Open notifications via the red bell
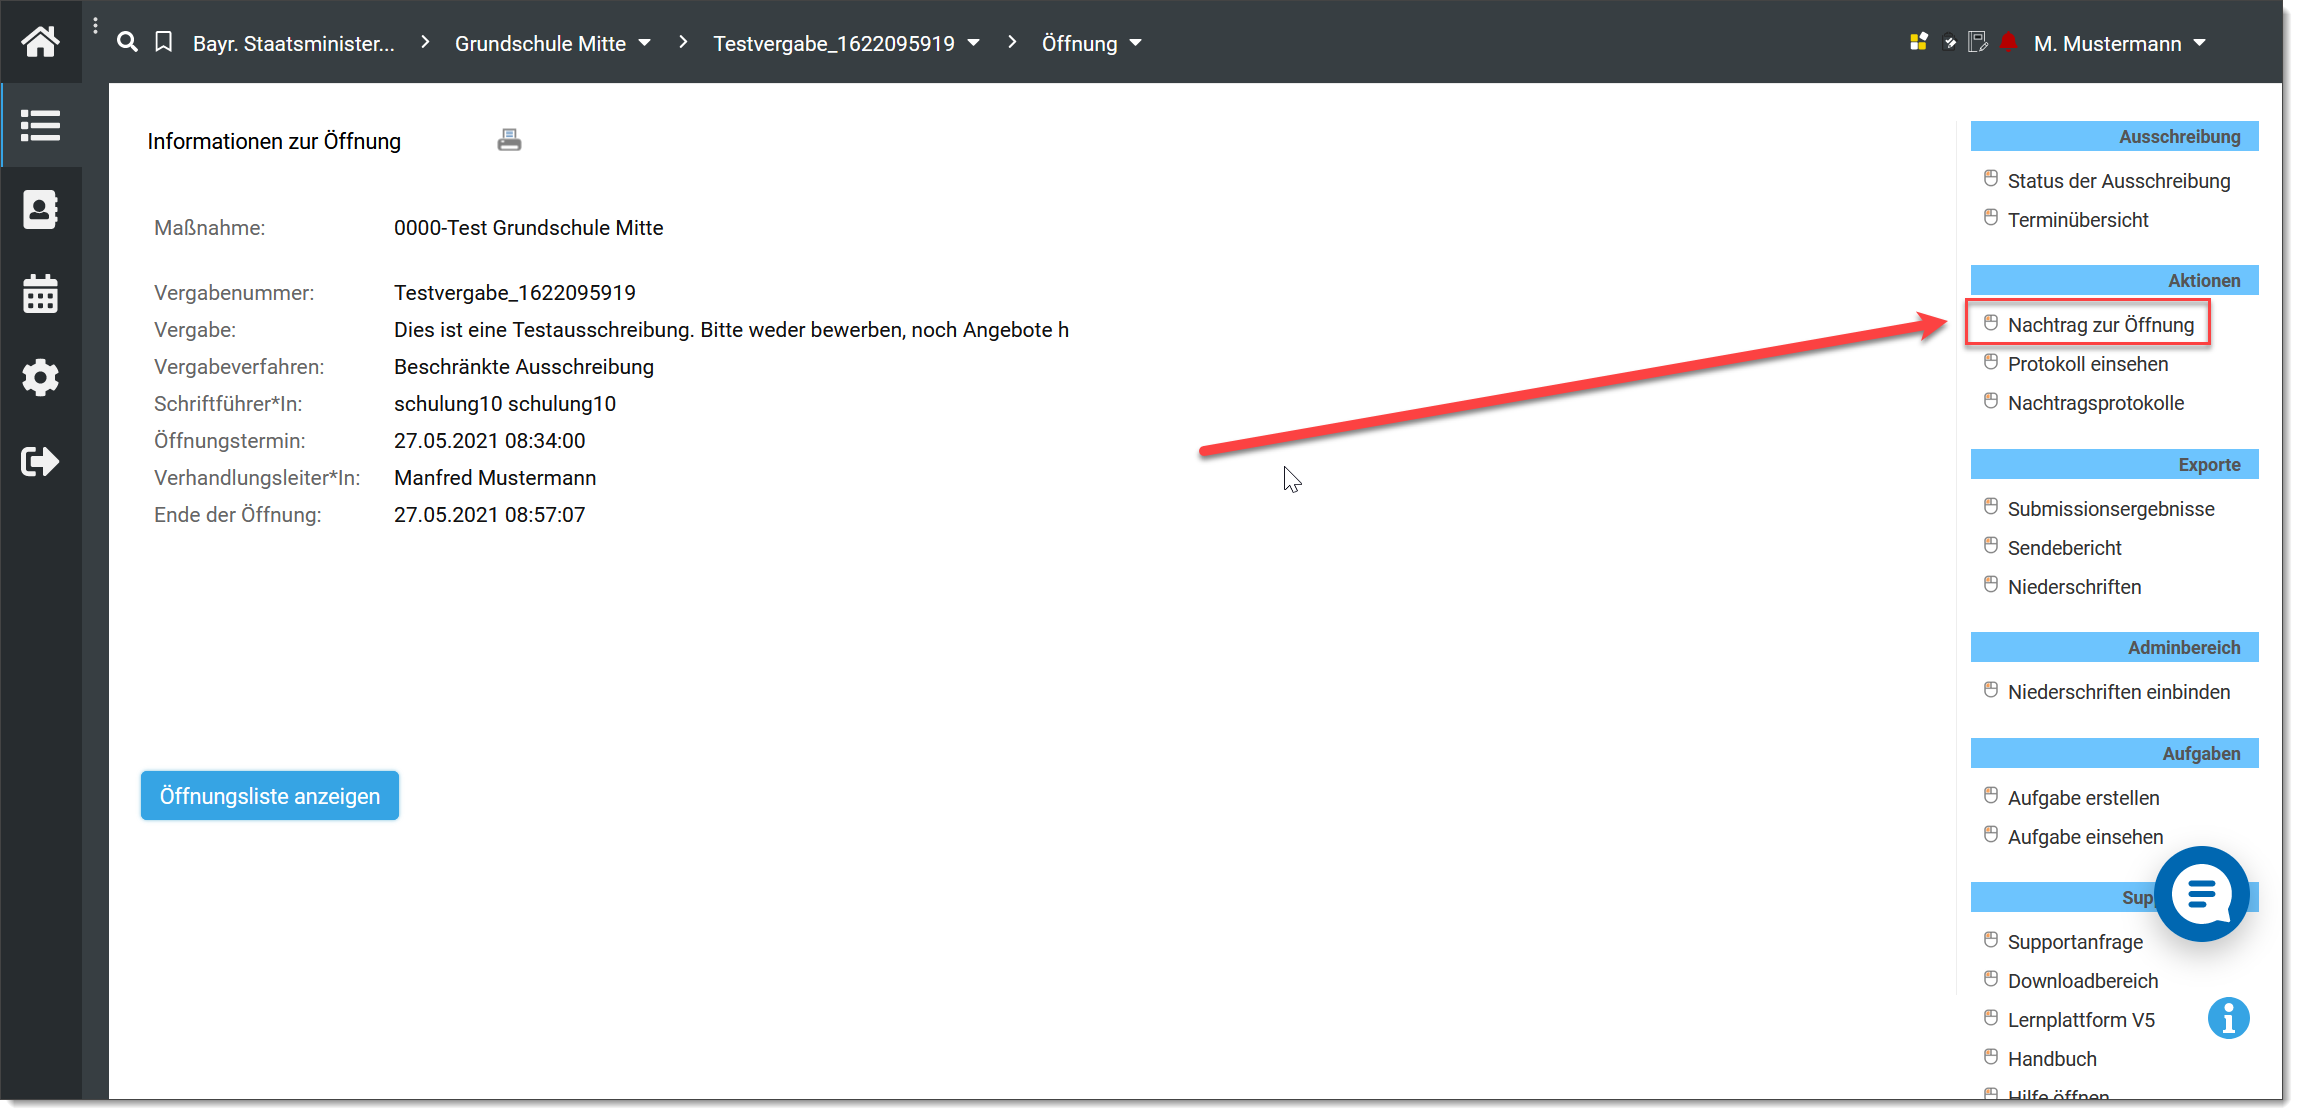 pyautogui.click(x=2008, y=42)
